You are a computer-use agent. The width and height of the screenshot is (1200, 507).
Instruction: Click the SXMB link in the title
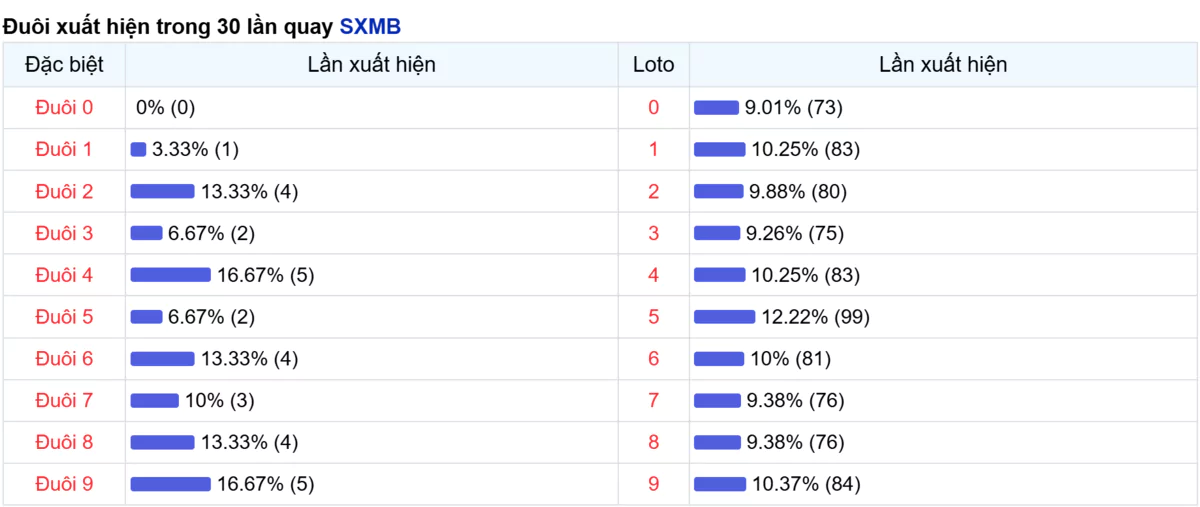[370, 26]
